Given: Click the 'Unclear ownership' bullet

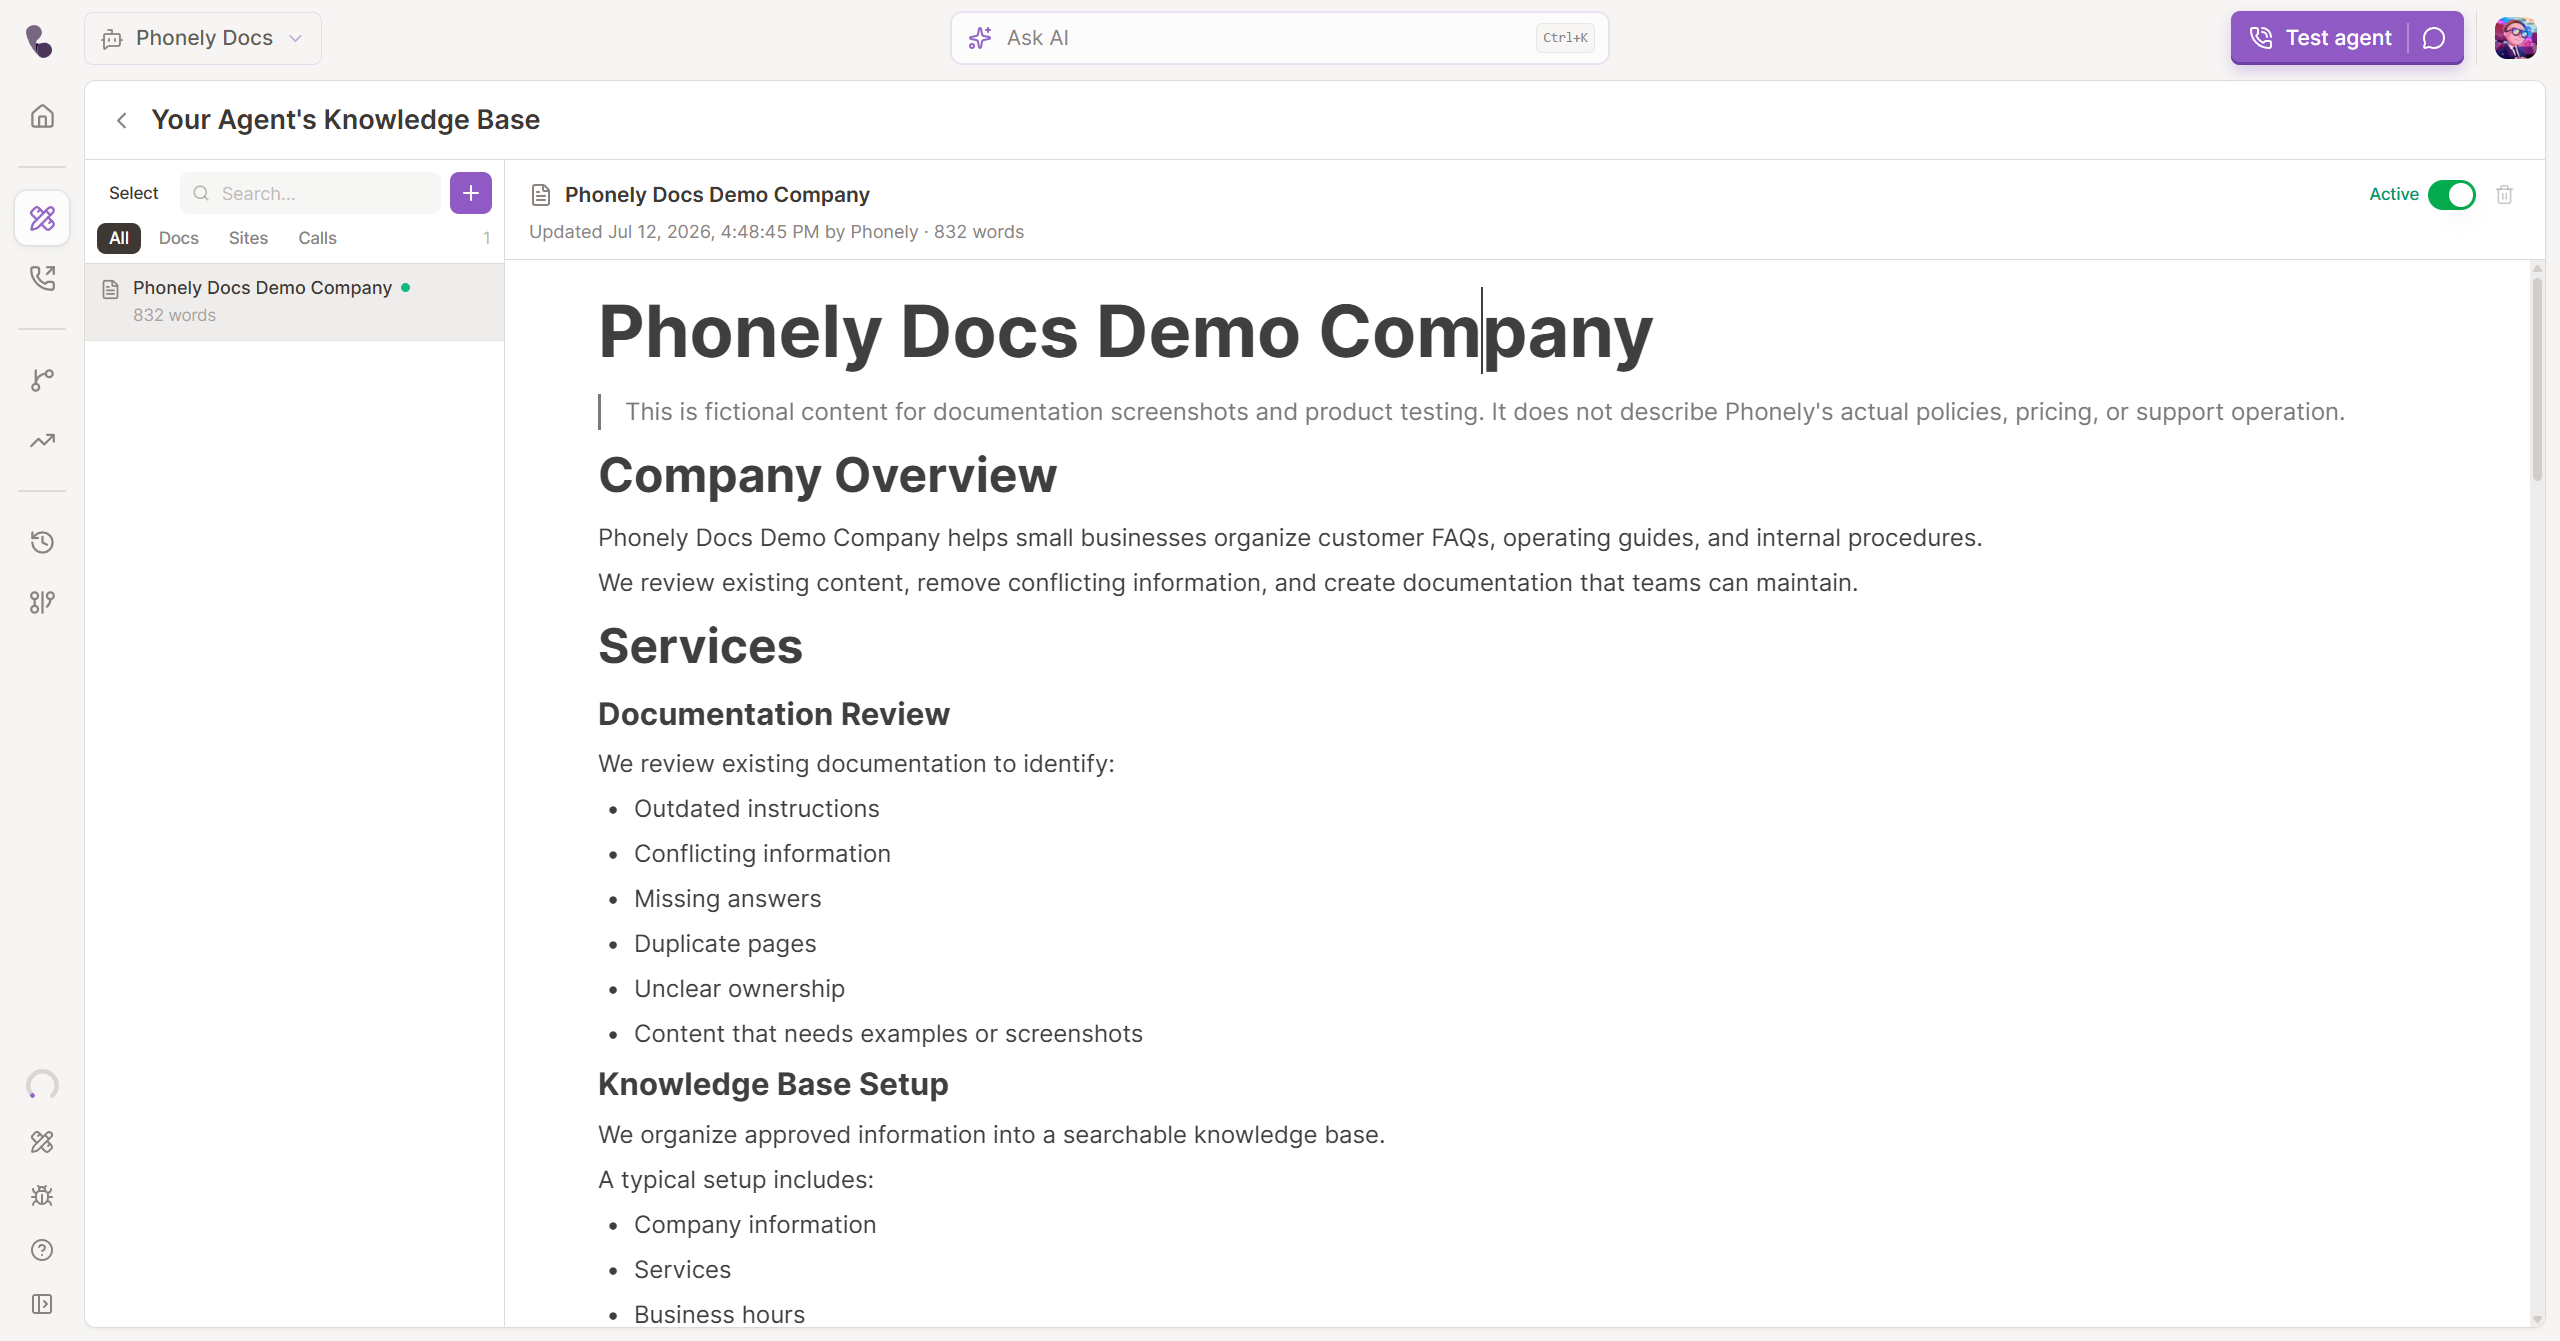Looking at the screenshot, I should [739, 989].
